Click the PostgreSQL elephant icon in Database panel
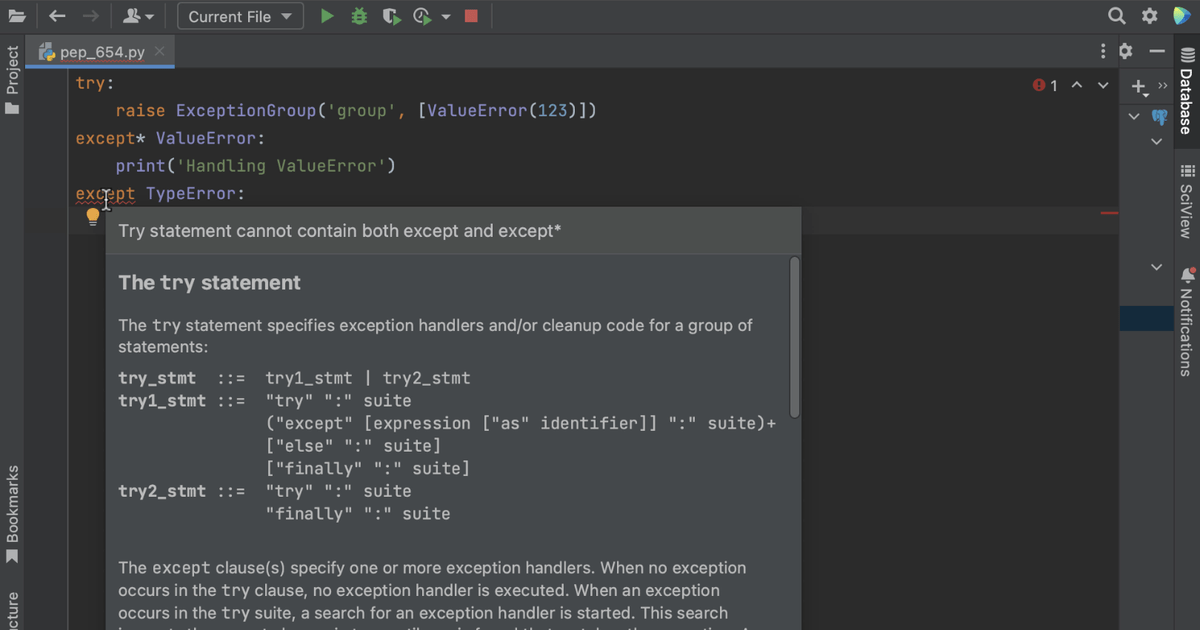1200x630 pixels. coord(1158,116)
